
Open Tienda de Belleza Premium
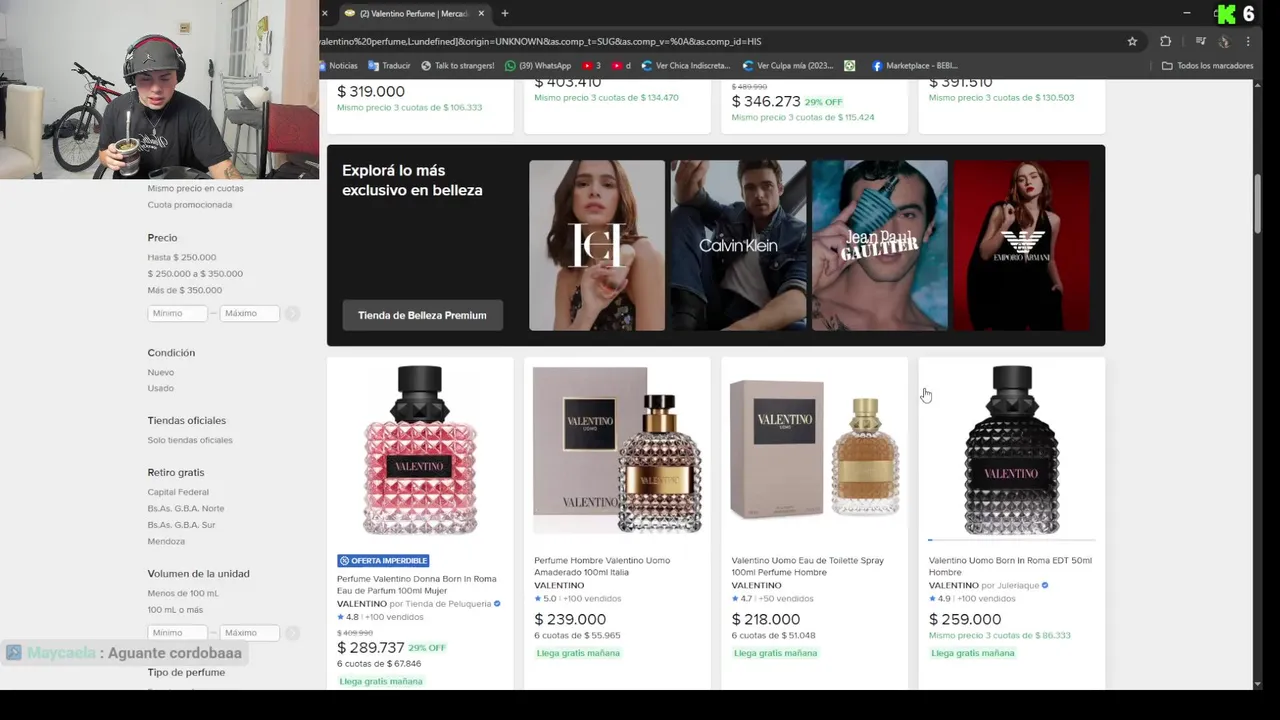click(x=422, y=315)
